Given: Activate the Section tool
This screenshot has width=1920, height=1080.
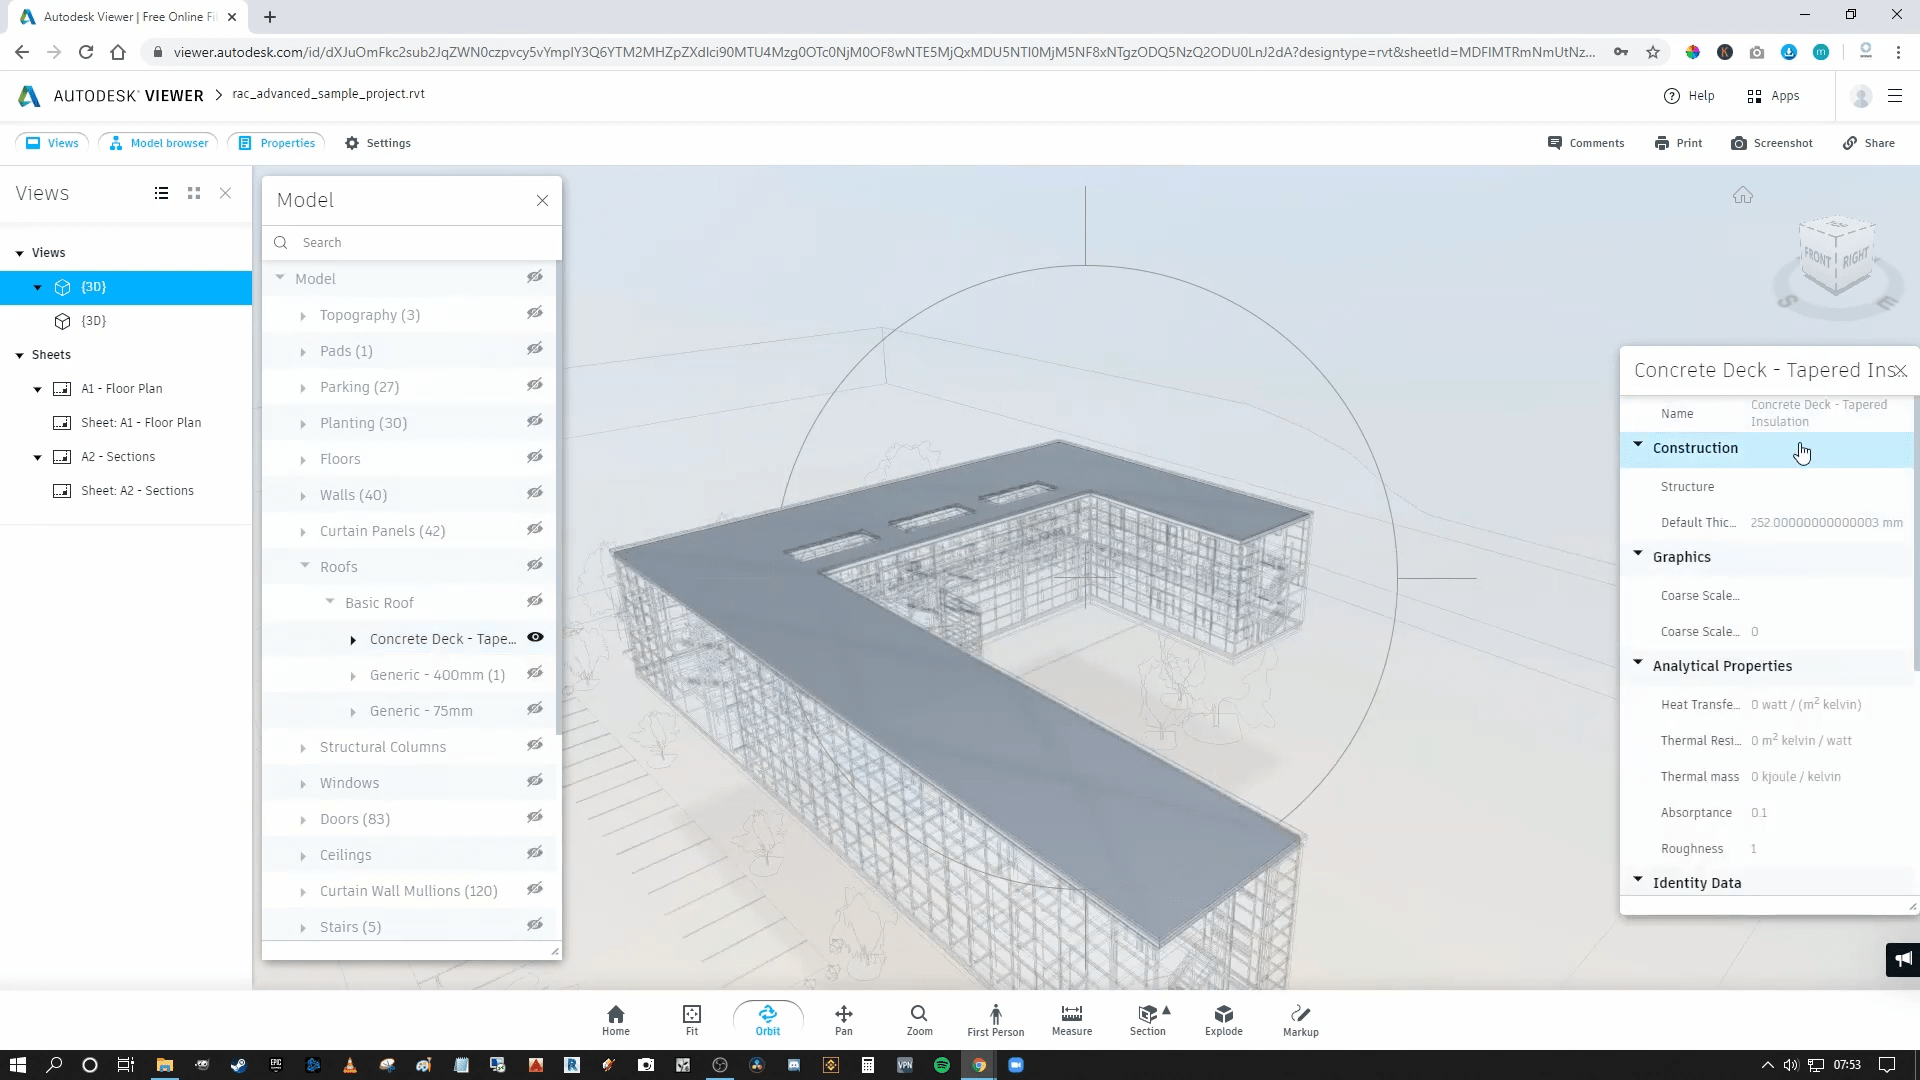Looking at the screenshot, I should 1147,1019.
